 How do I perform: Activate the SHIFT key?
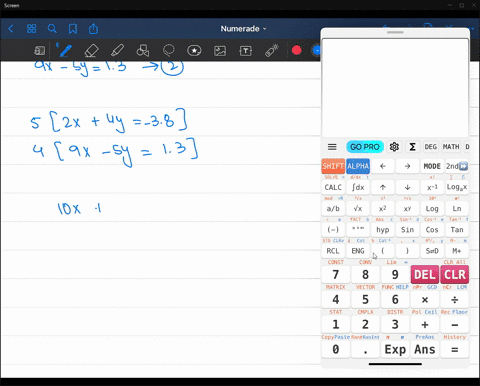(333, 166)
